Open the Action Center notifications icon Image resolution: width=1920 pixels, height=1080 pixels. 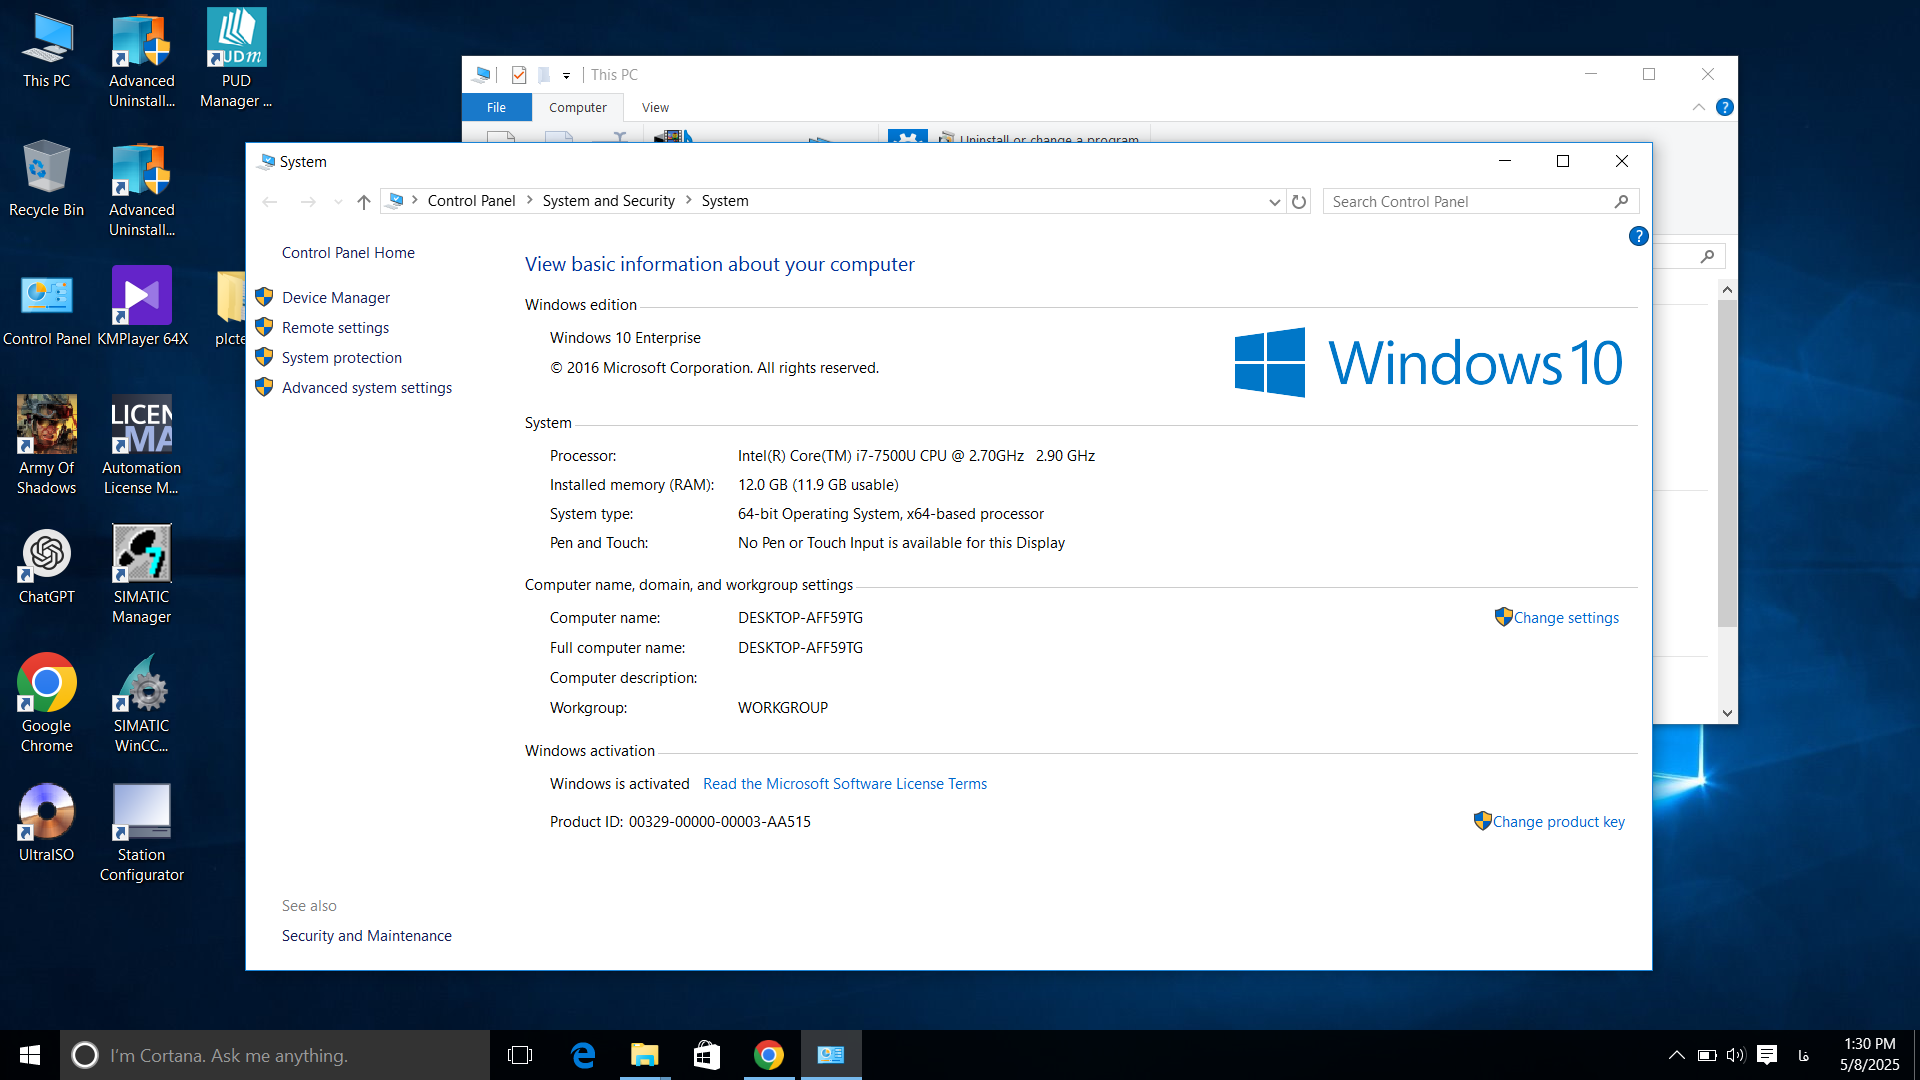point(1767,1055)
